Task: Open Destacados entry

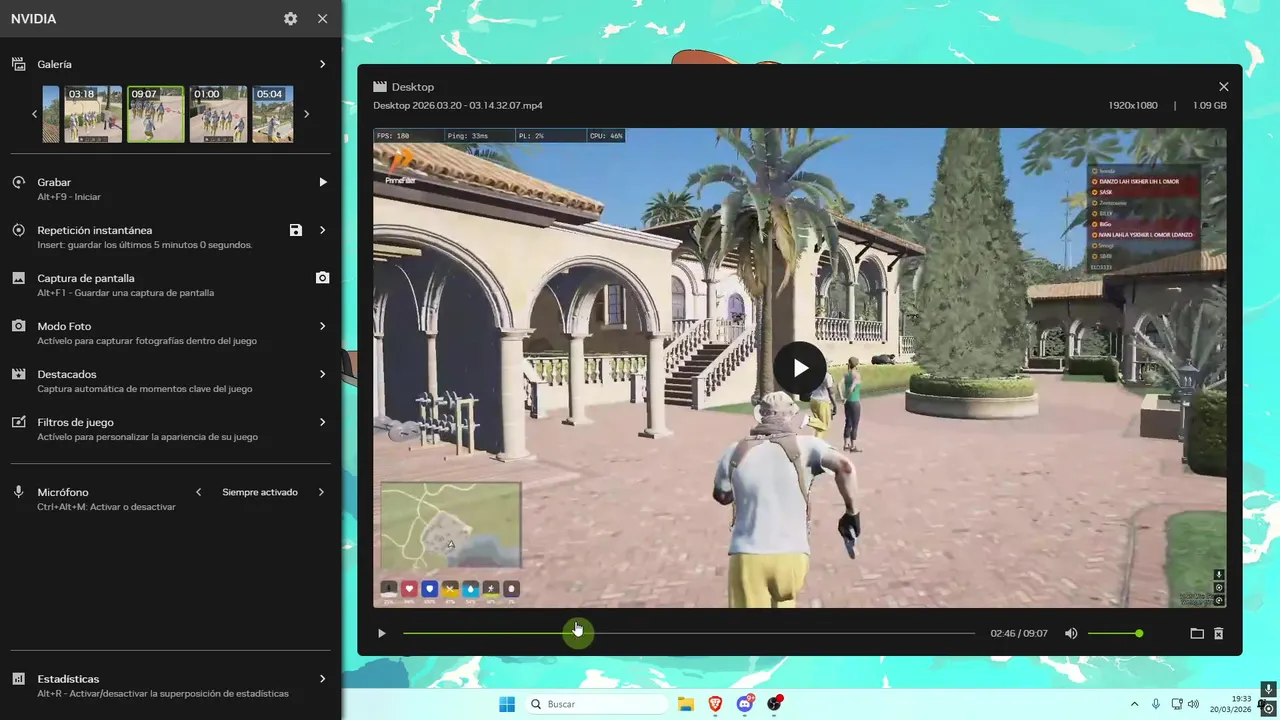Action: tap(170, 381)
